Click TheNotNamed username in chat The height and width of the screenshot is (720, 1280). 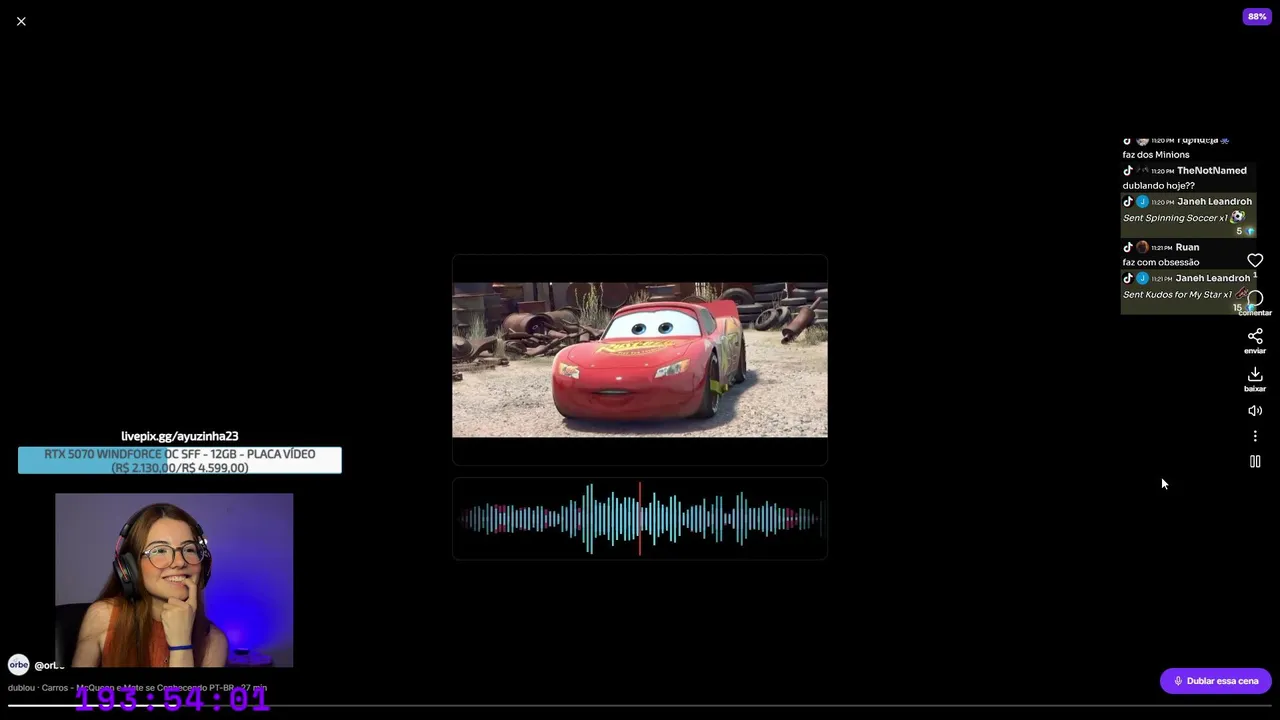[x=1212, y=171]
